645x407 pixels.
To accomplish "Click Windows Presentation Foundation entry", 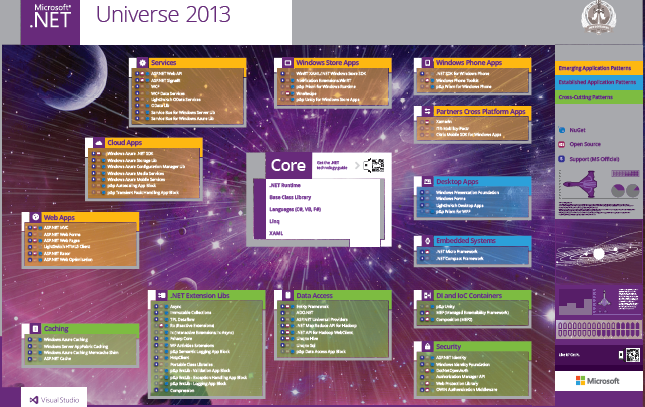I will coord(467,192).
